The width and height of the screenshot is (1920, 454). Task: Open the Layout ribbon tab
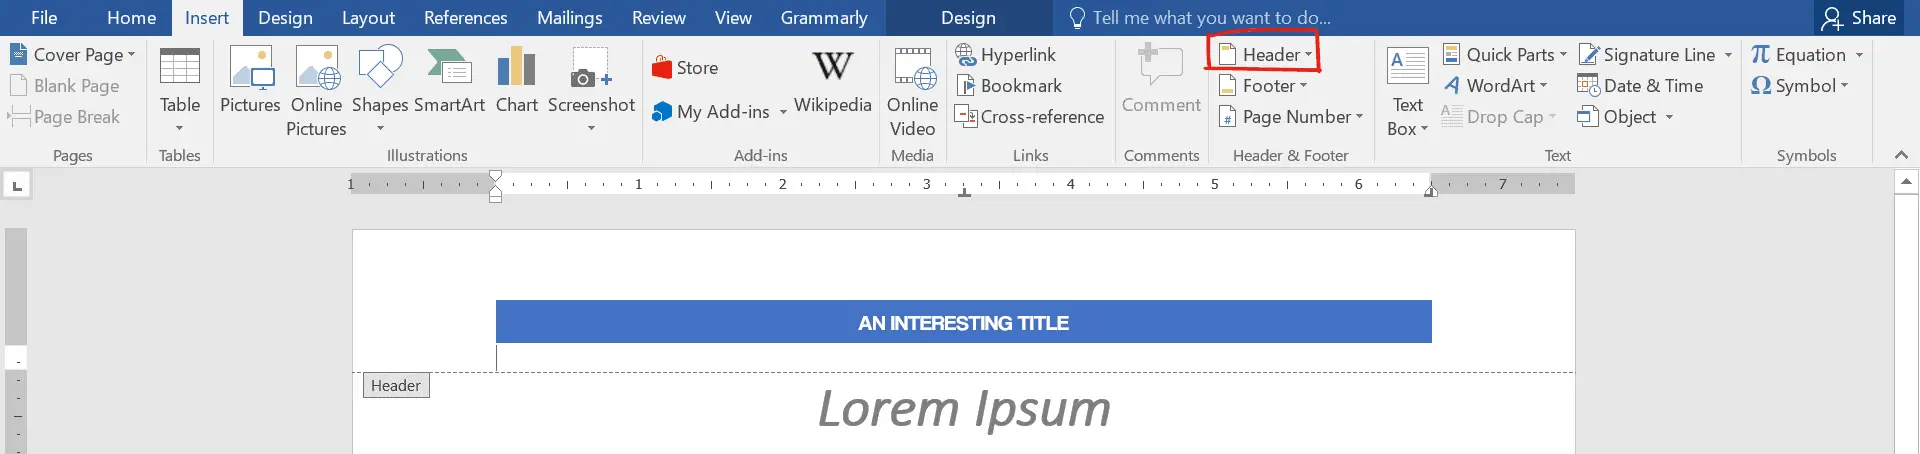point(368,18)
